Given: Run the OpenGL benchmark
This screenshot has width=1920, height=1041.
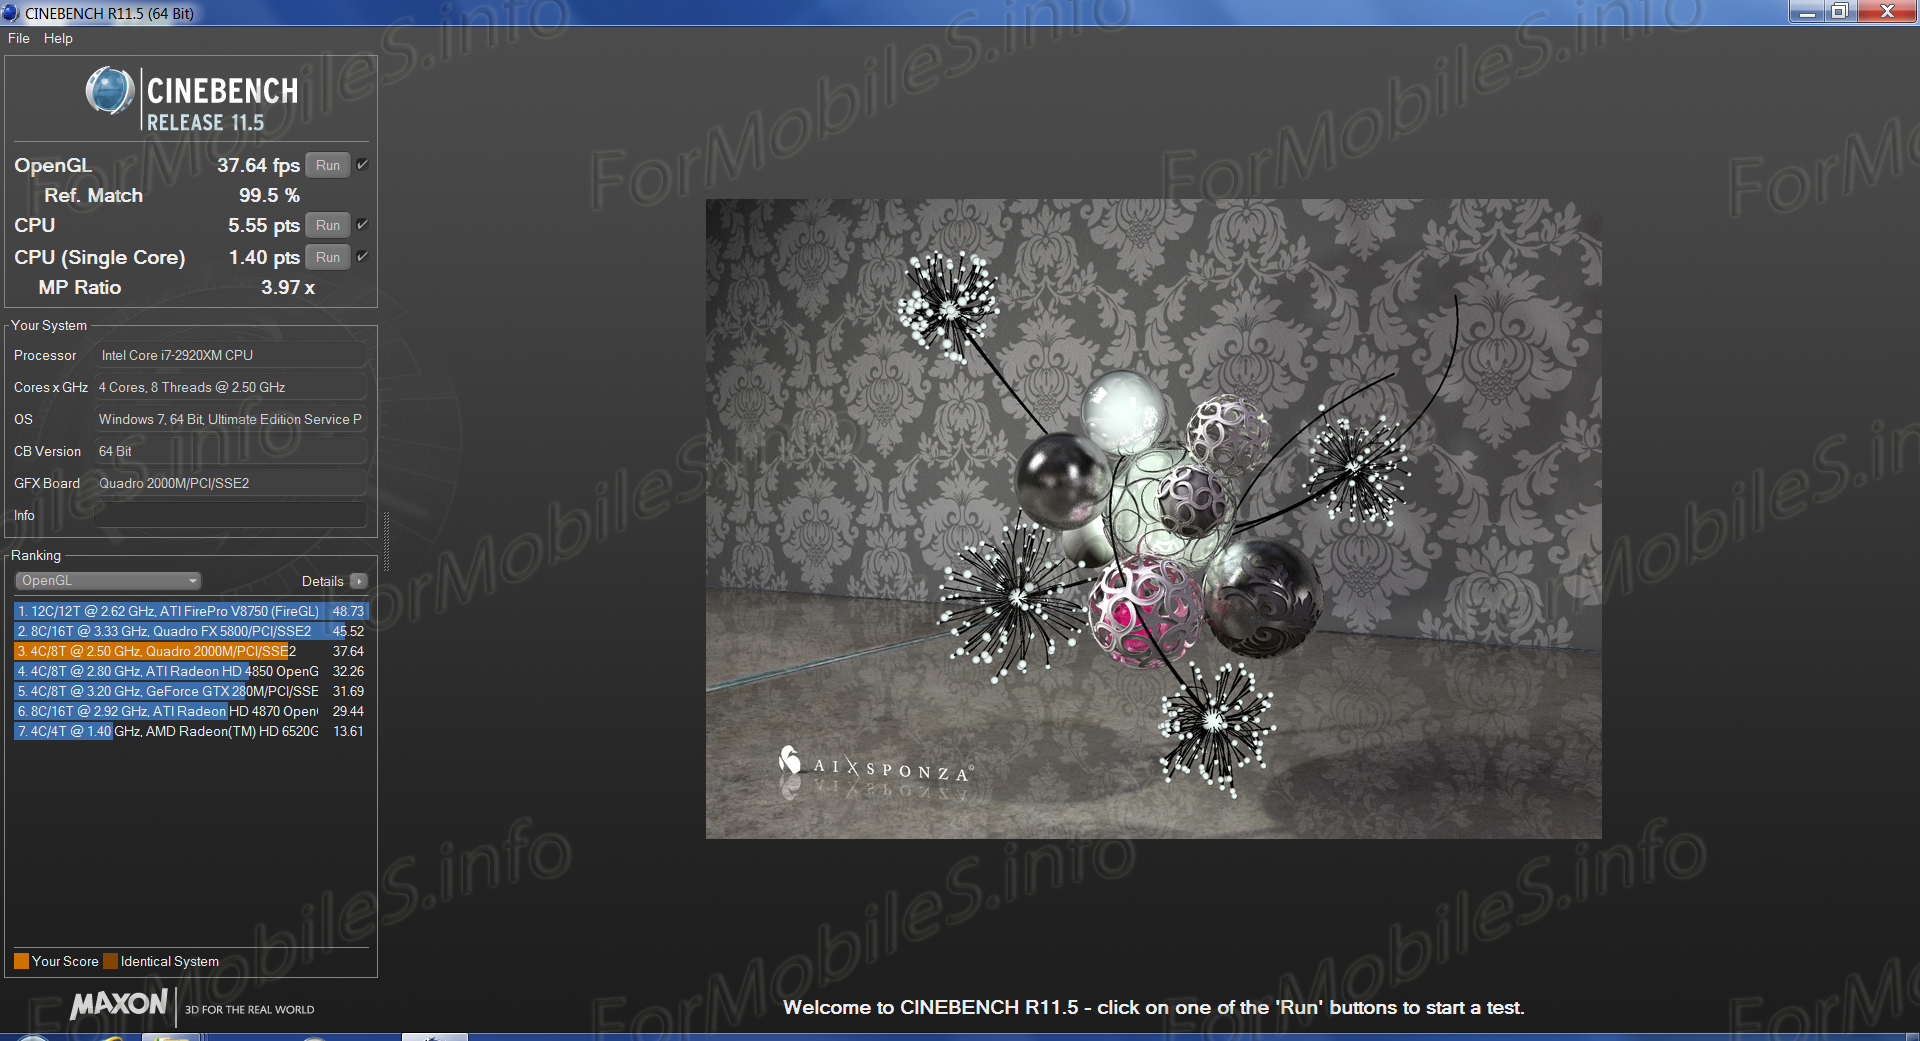Looking at the screenshot, I should coord(327,165).
